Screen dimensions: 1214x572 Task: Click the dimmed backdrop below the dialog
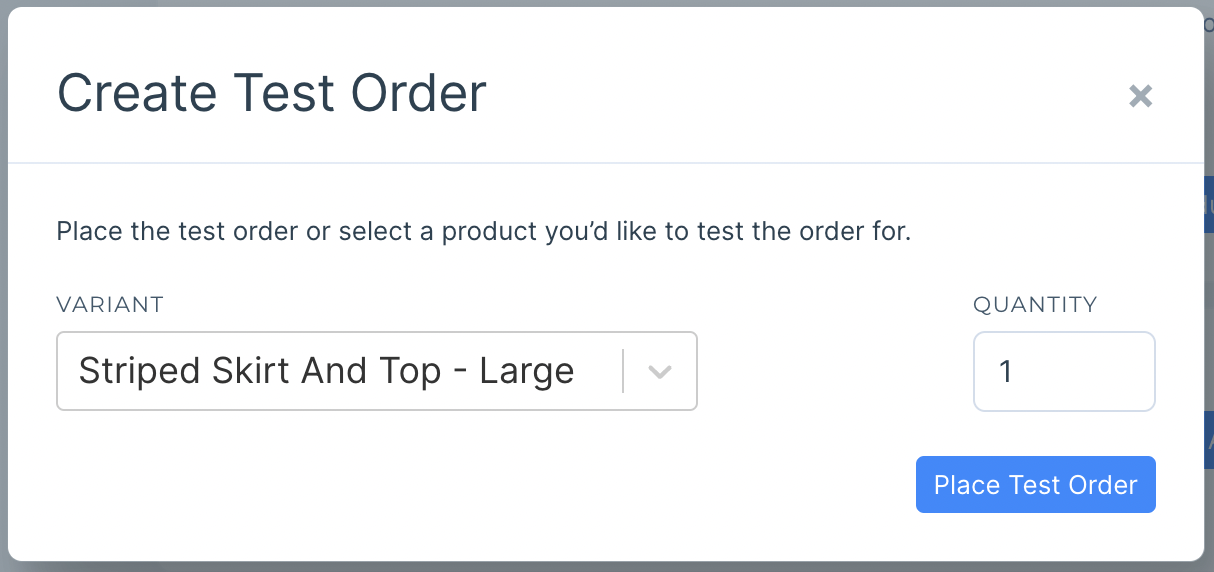pos(600,567)
